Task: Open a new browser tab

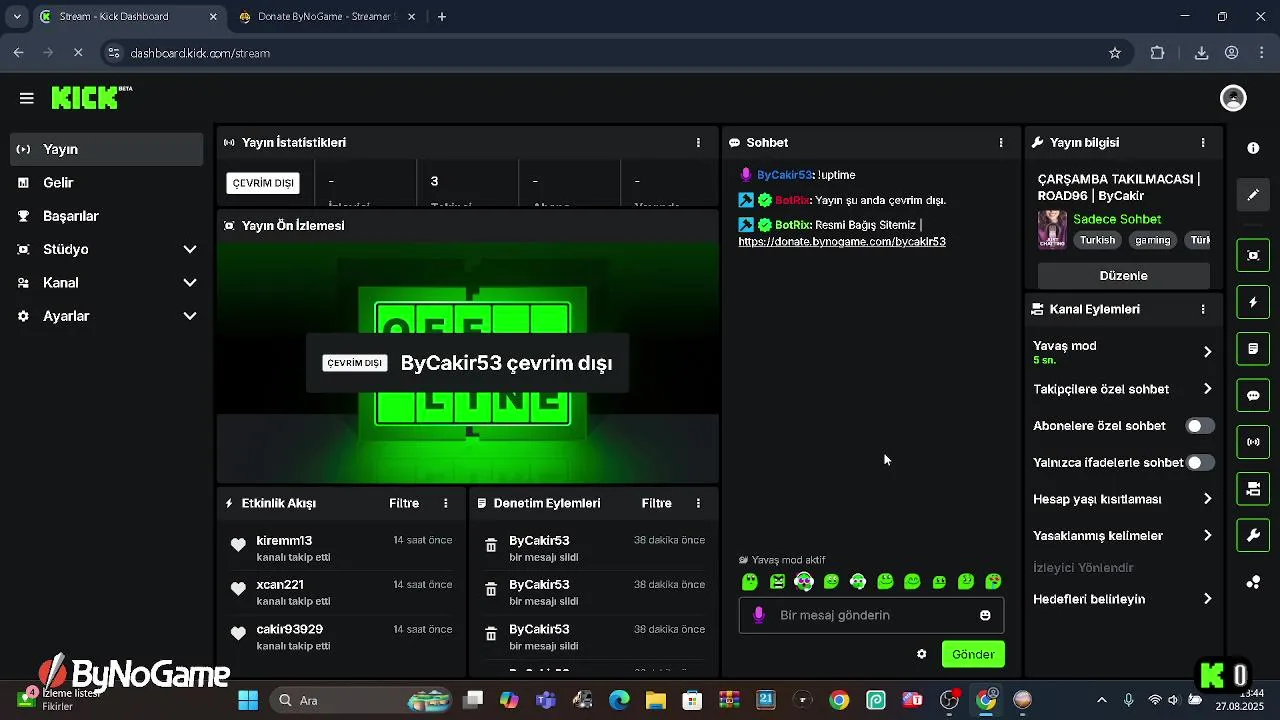Action: click(x=442, y=16)
